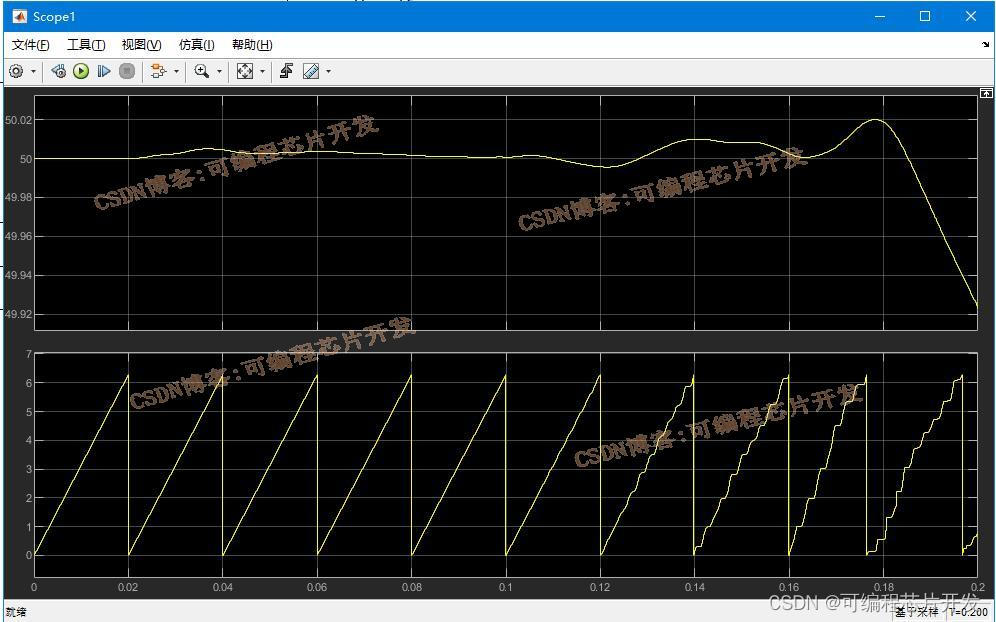Expand the configuration gear dropdown arrow
Viewport: 996px width, 622px height.
33,72
